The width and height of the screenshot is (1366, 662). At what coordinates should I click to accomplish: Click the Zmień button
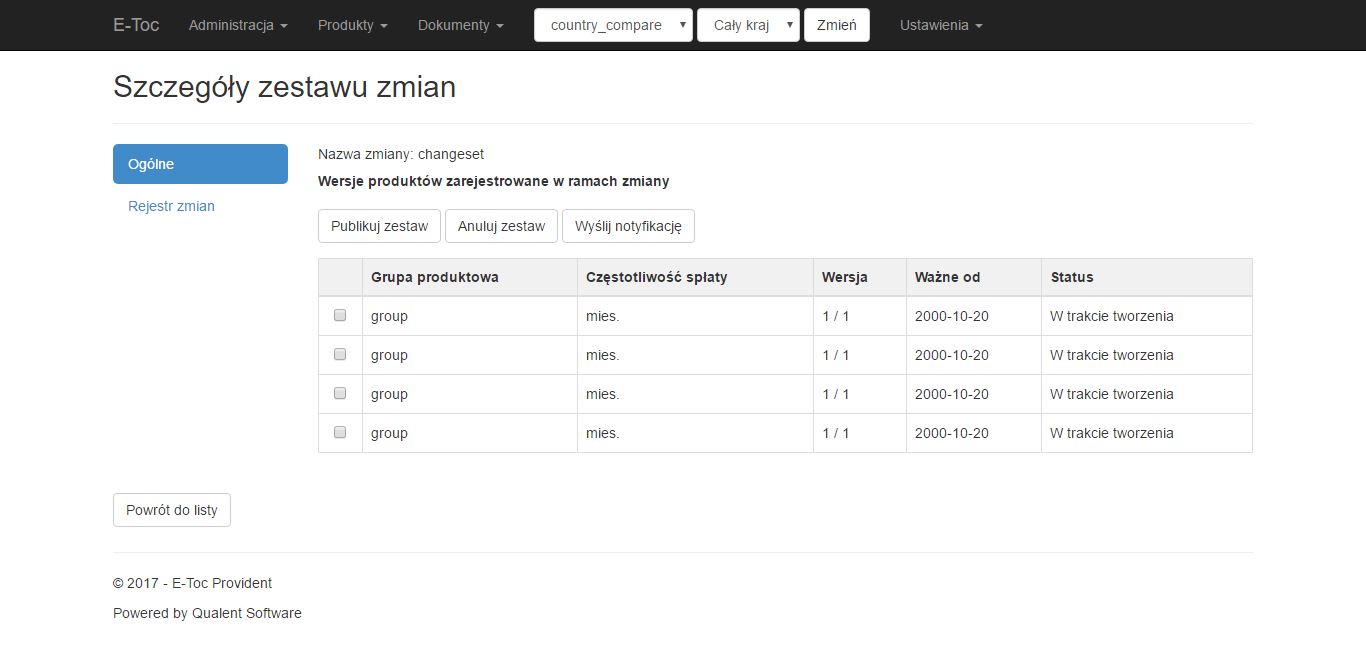click(837, 25)
